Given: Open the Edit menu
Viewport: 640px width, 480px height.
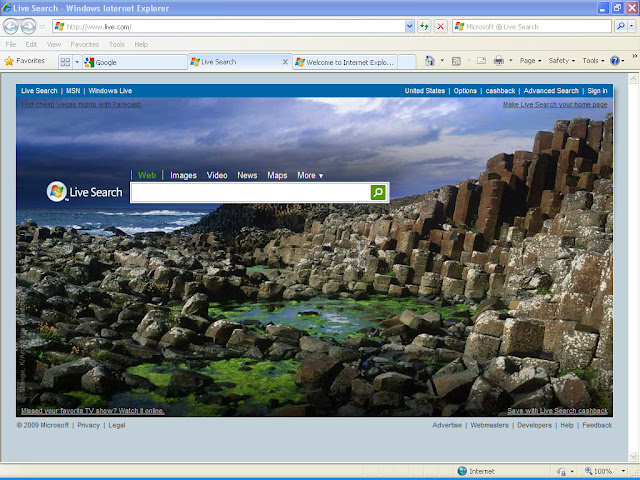Looking at the screenshot, I should coord(31,44).
